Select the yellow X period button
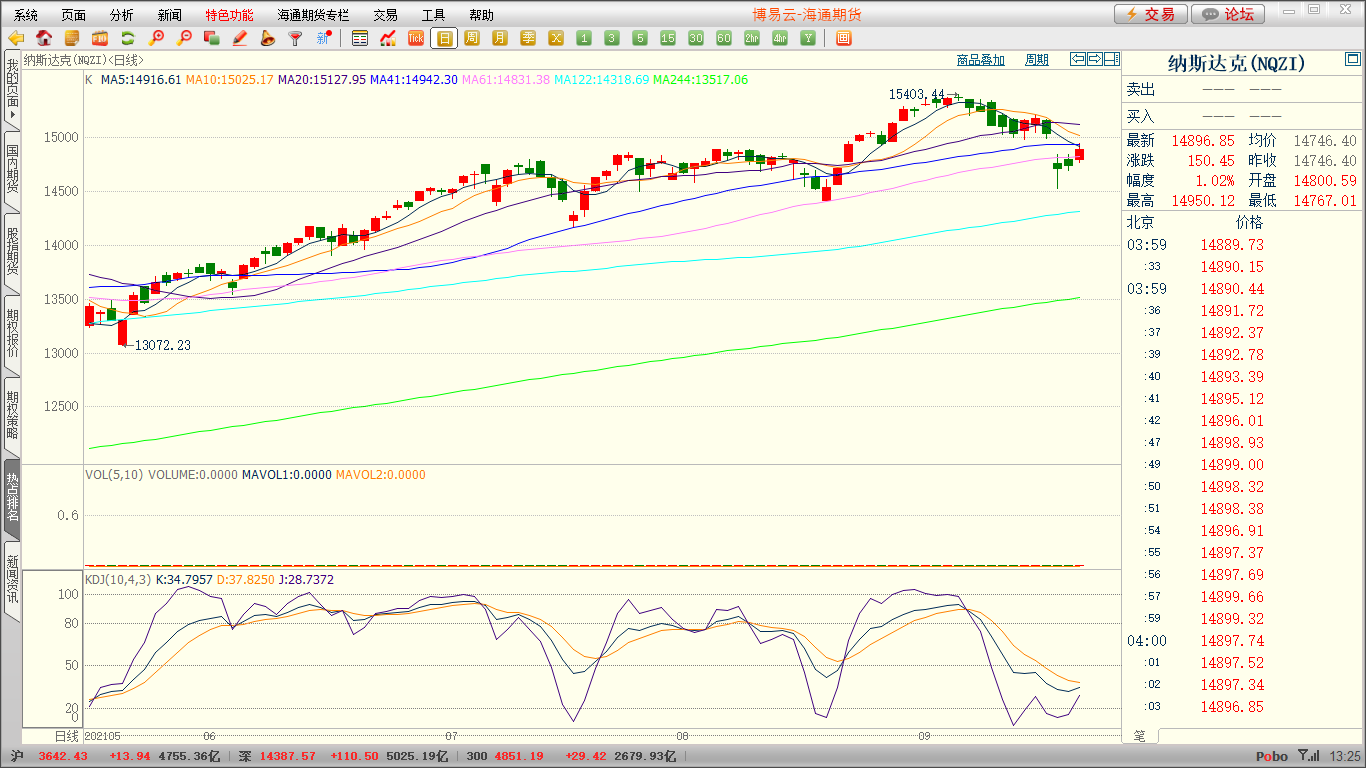1366x768 pixels. click(556, 38)
